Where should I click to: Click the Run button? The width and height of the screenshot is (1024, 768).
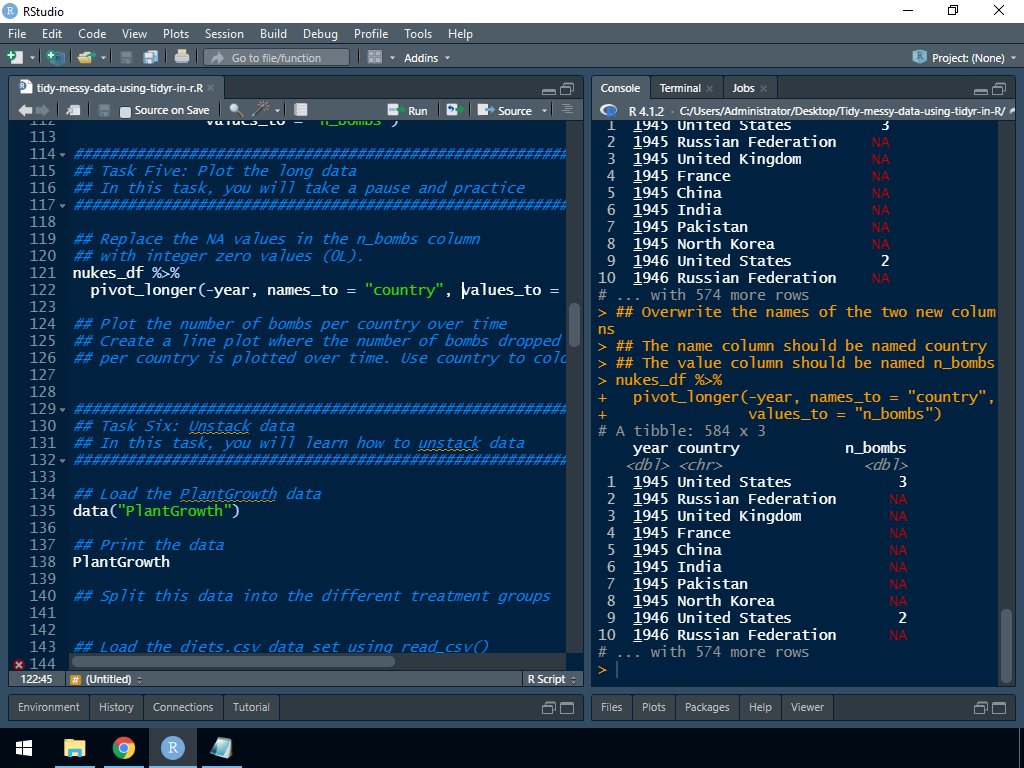pyautogui.click(x=408, y=110)
